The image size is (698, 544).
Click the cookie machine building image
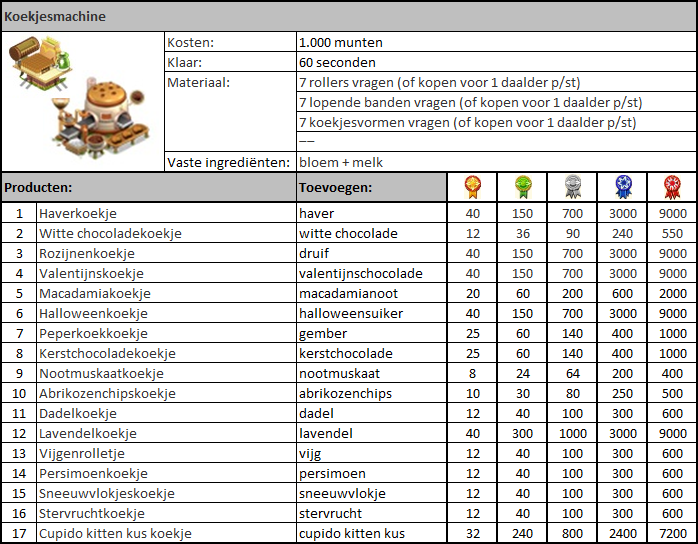pyautogui.click(x=82, y=100)
